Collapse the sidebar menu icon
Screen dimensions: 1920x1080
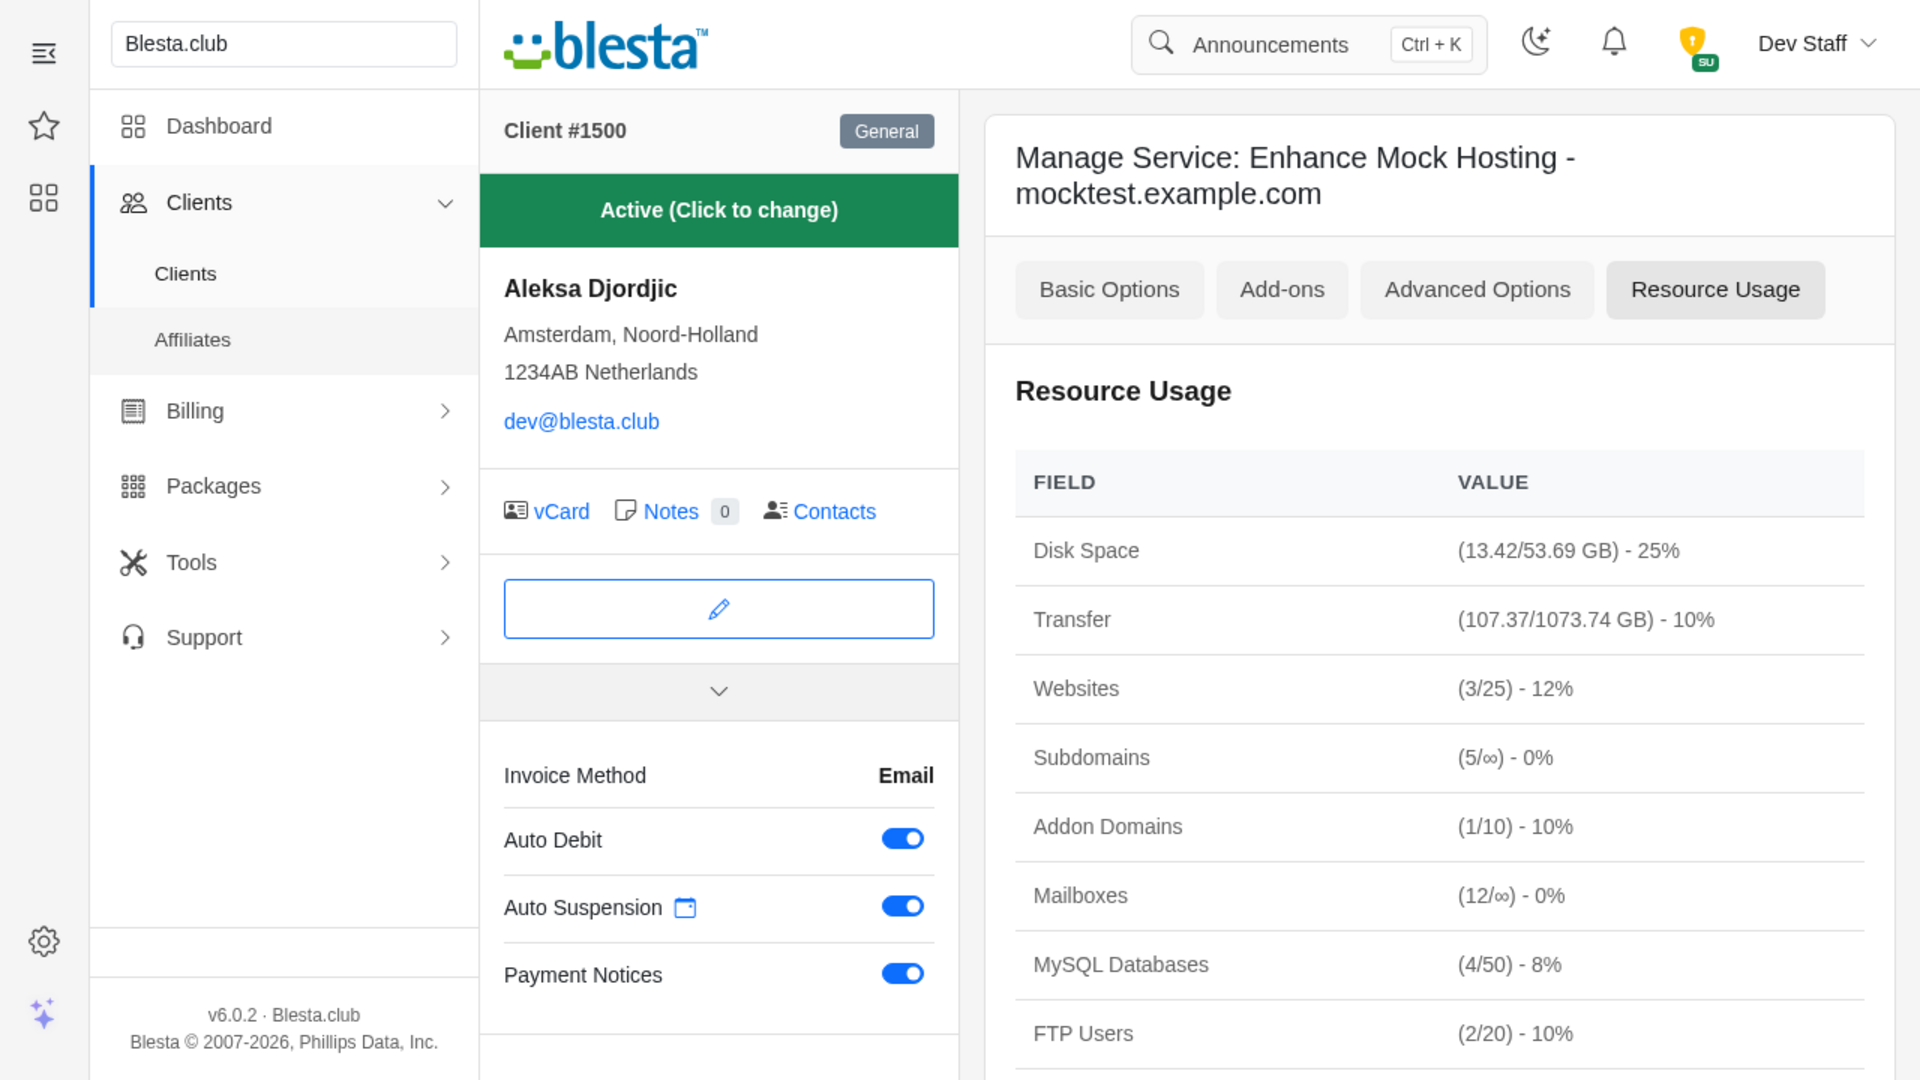coord(44,53)
